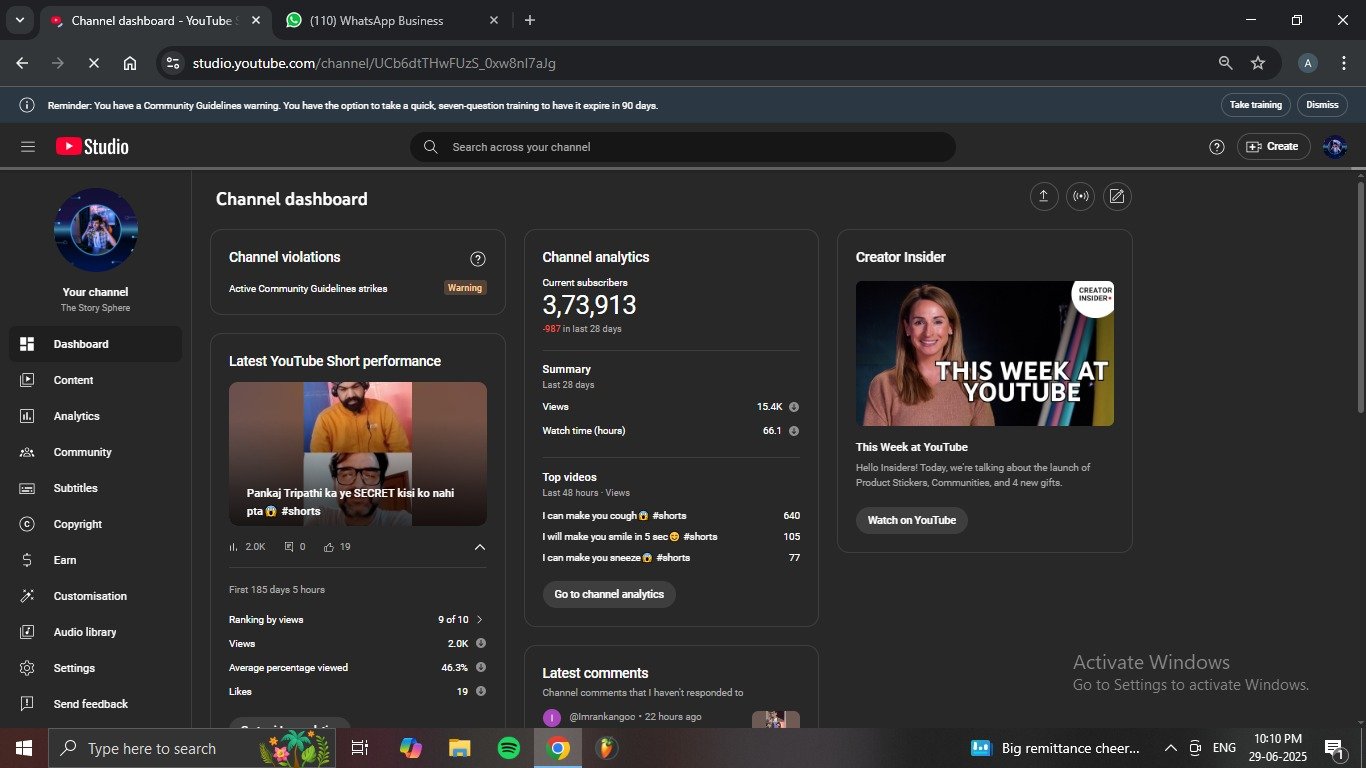
Task: Open 'I can make you cough' video
Action: 614,516
